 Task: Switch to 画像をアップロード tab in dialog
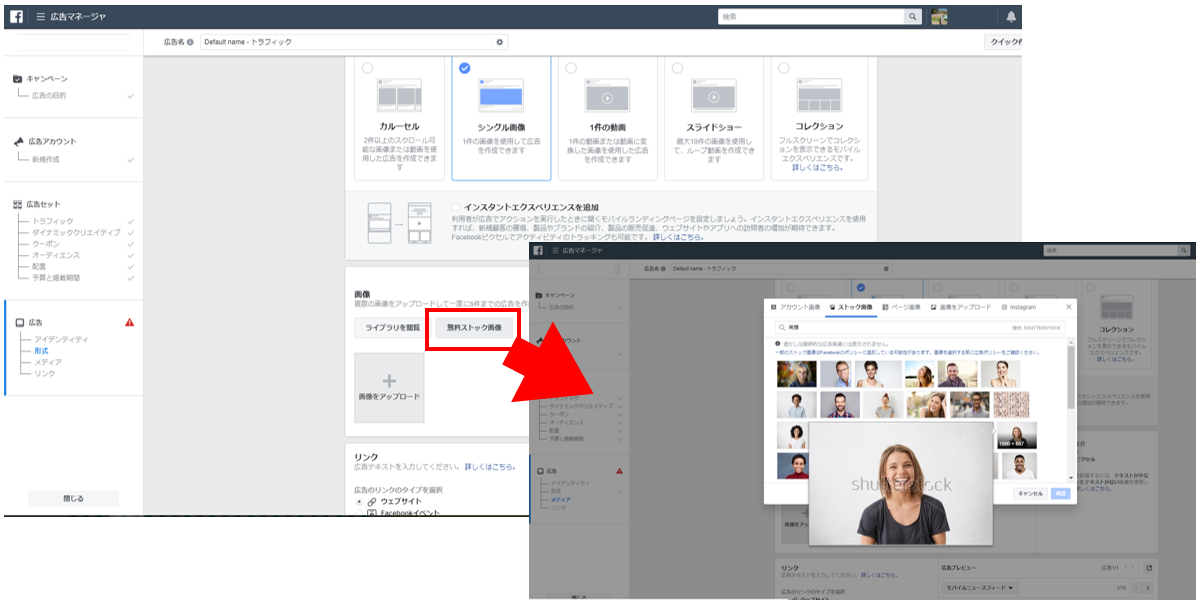(961, 307)
